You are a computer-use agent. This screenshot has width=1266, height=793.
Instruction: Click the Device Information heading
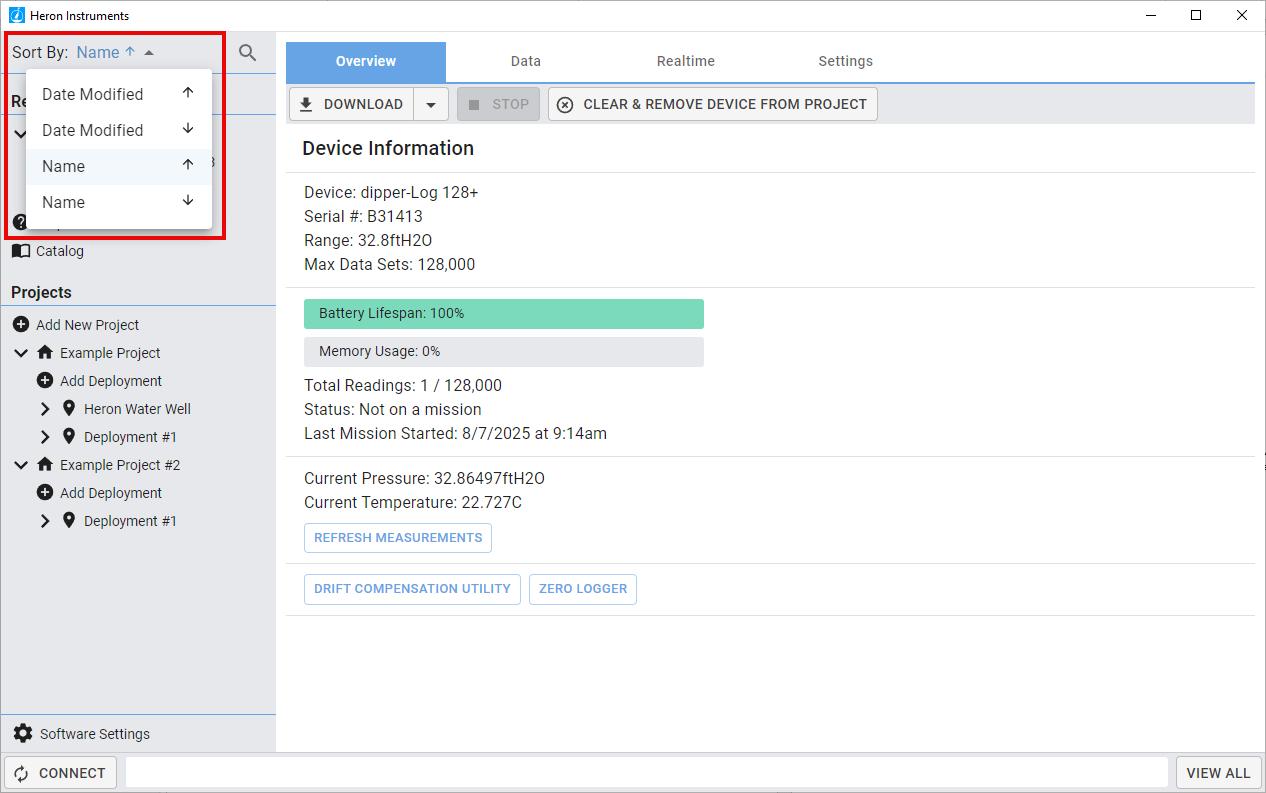pyautogui.click(x=388, y=148)
